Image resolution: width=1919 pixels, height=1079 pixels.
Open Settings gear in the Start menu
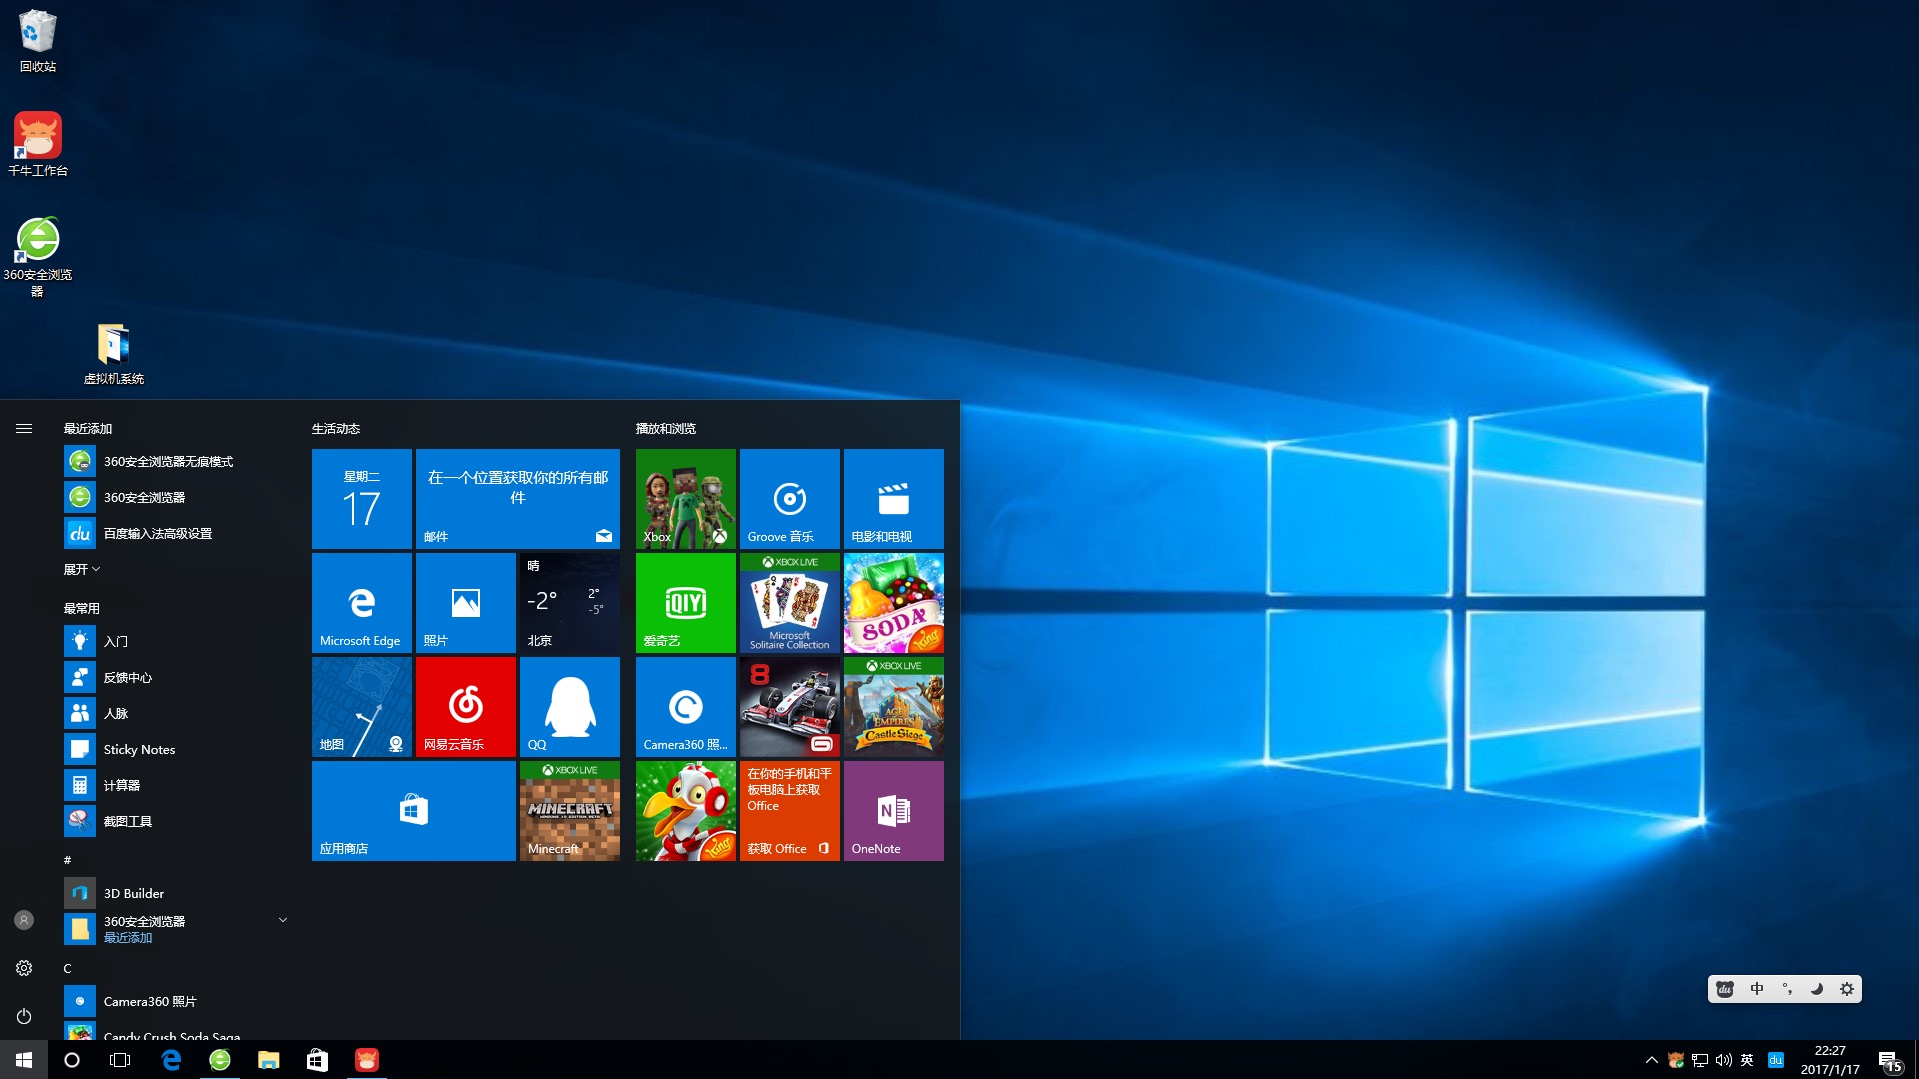24,968
